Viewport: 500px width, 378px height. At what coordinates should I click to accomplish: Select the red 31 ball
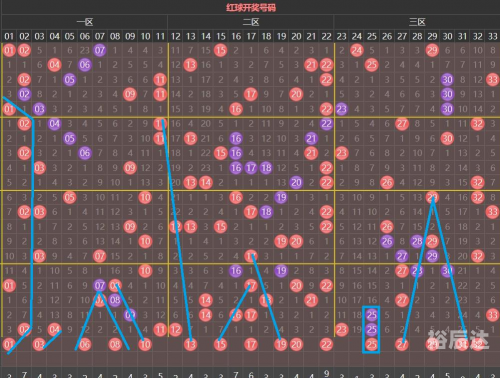point(462,344)
